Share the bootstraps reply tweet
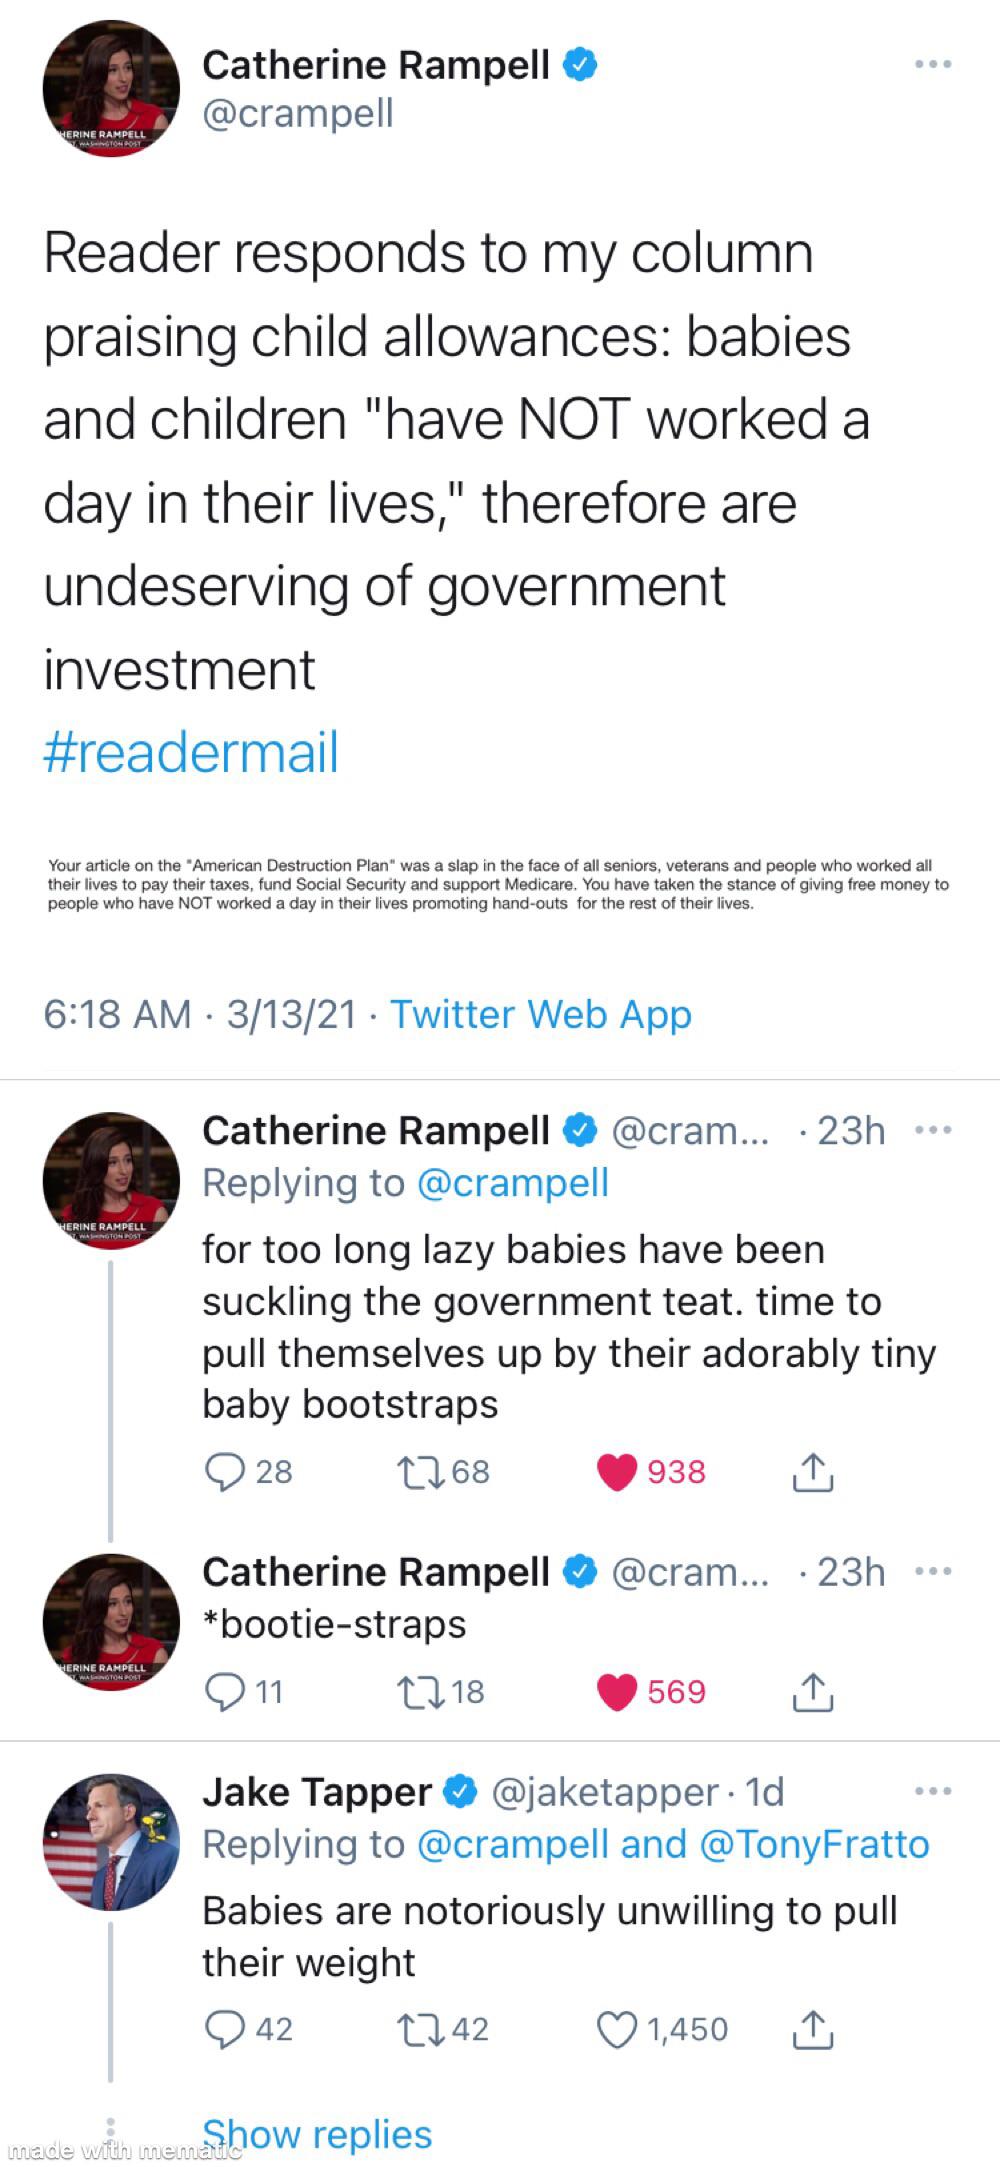 [x=814, y=1470]
